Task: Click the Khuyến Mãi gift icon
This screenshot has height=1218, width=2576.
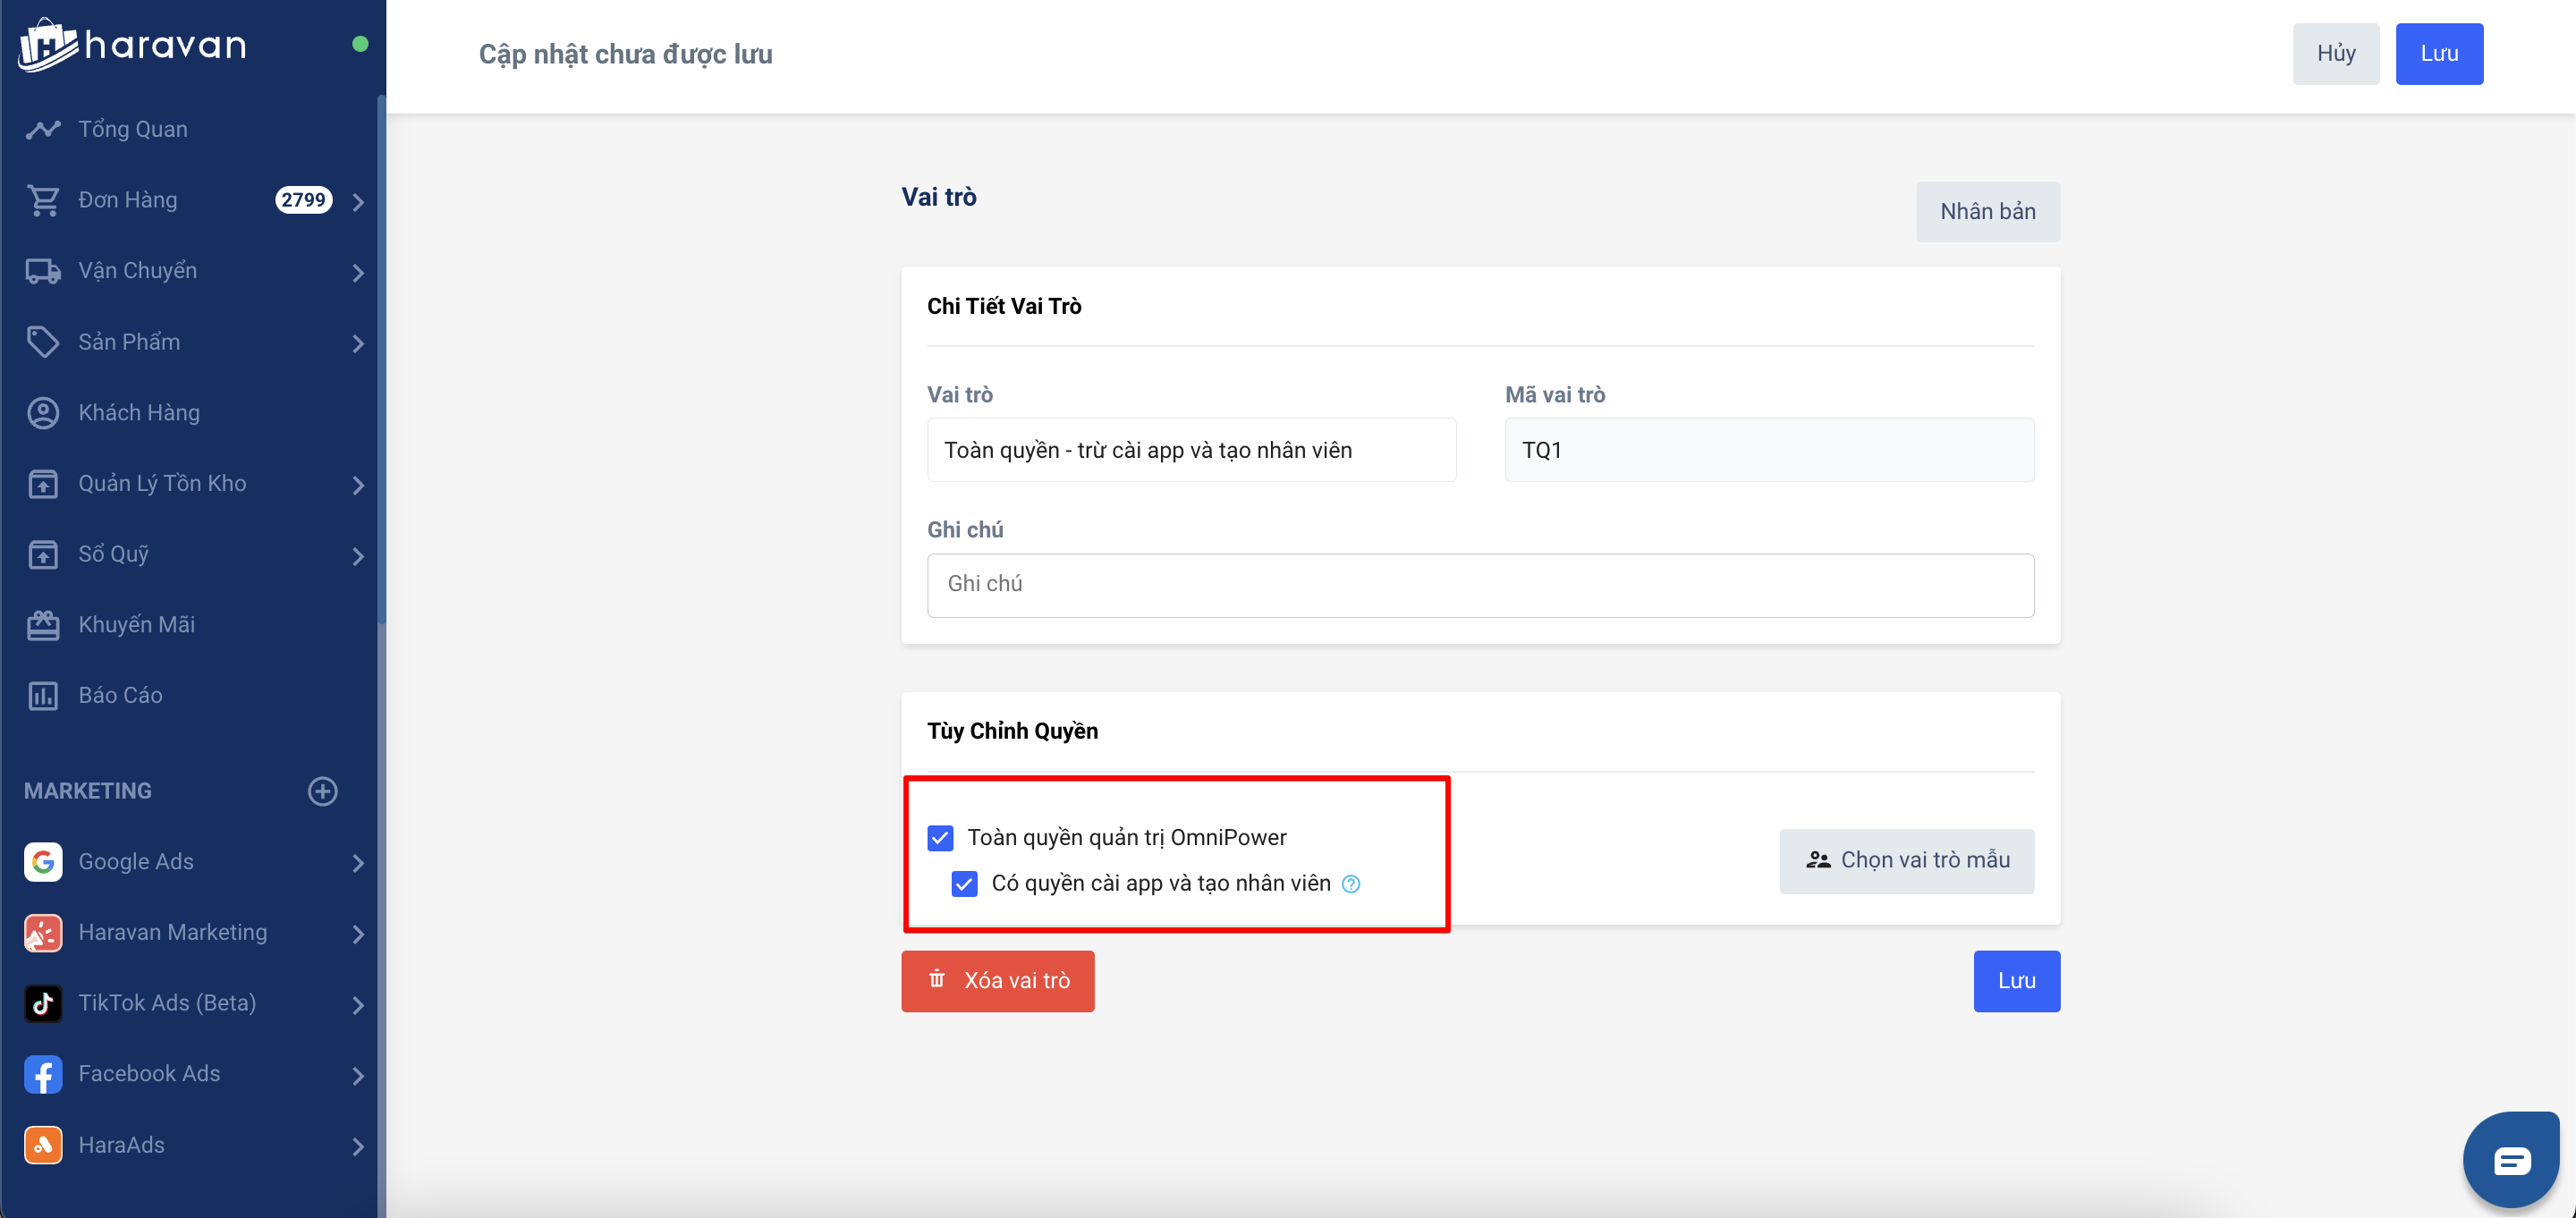Action: click(43, 625)
